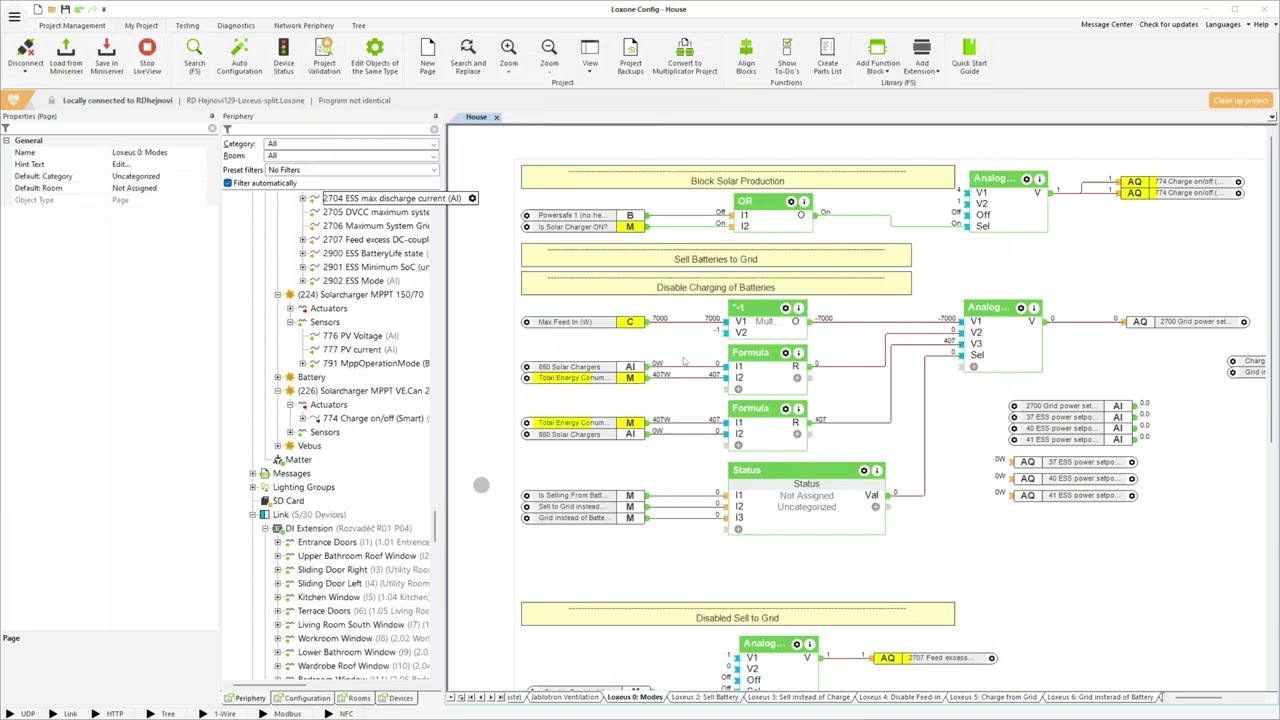
Task: Open Quick Start Guide
Action: pos(969,56)
